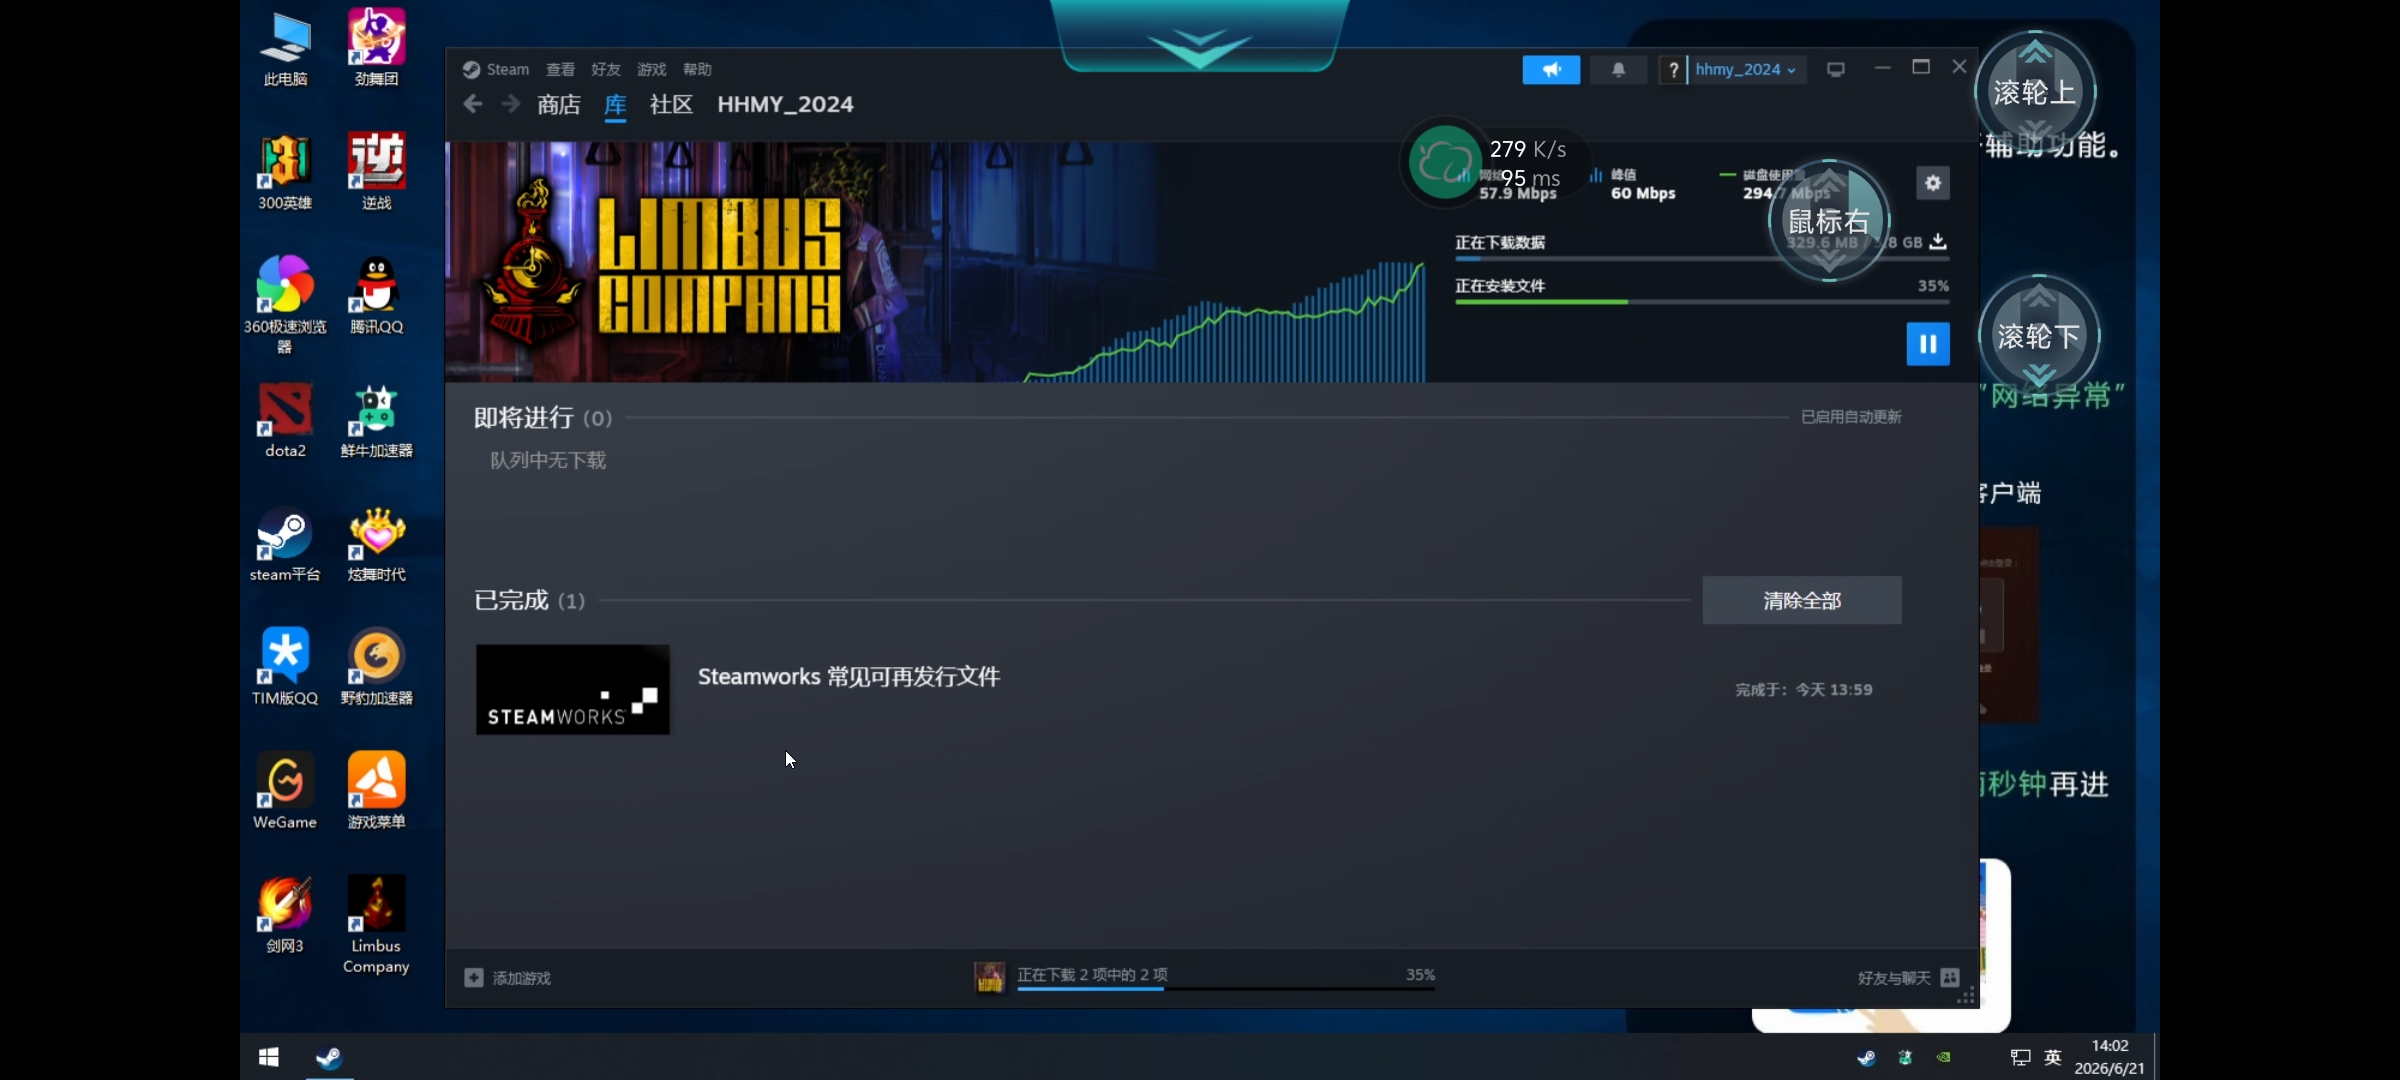This screenshot has height=1080, width=2400.
Task: Click 清除全部 button
Action: pyautogui.click(x=1802, y=600)
